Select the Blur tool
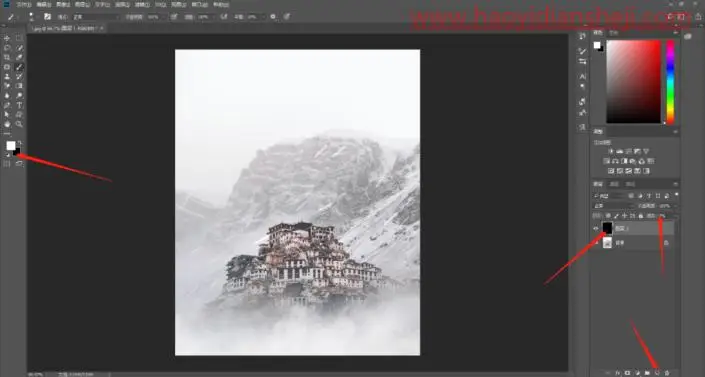This screenshot has height=377, width=705. [7, 95]
